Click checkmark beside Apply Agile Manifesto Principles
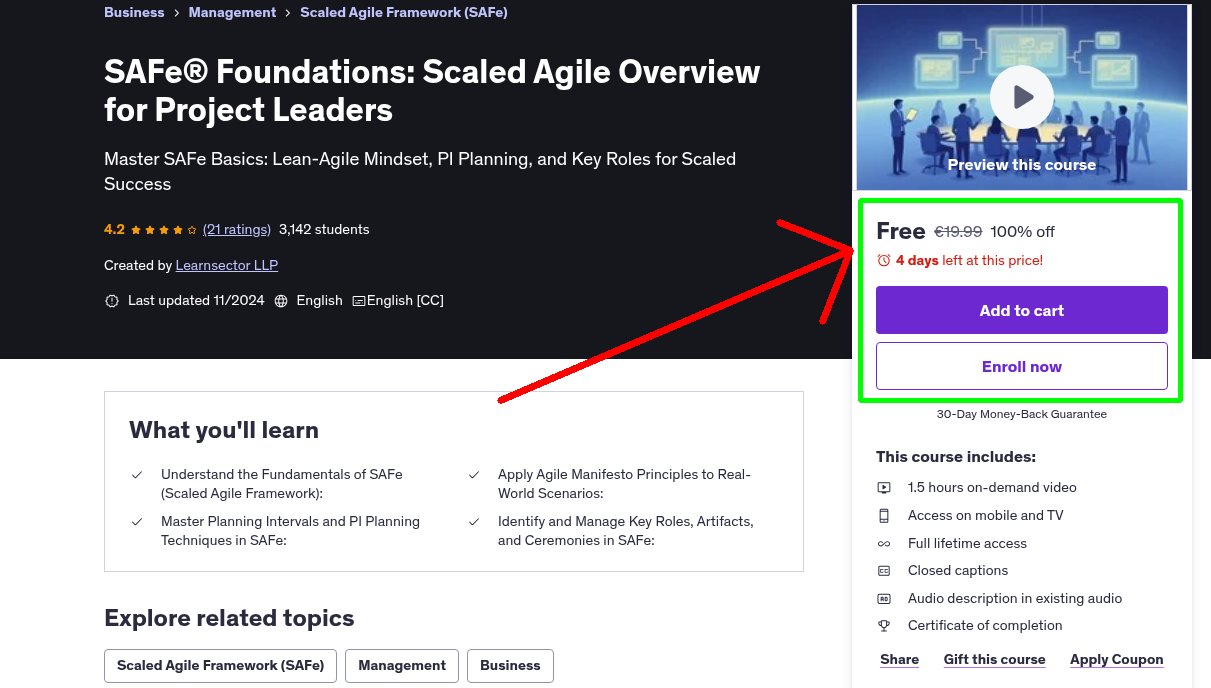 click(x=474, y=475)
